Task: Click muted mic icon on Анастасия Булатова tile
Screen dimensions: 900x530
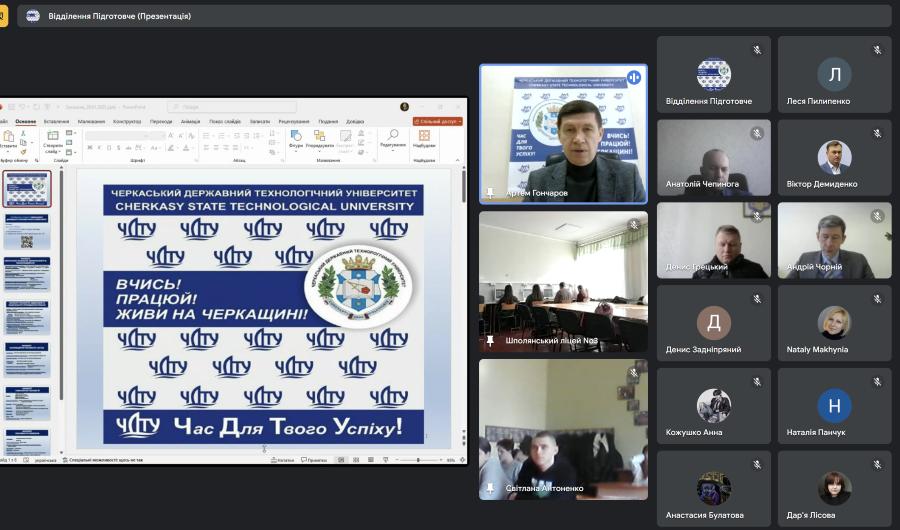Action: [757, 464]
